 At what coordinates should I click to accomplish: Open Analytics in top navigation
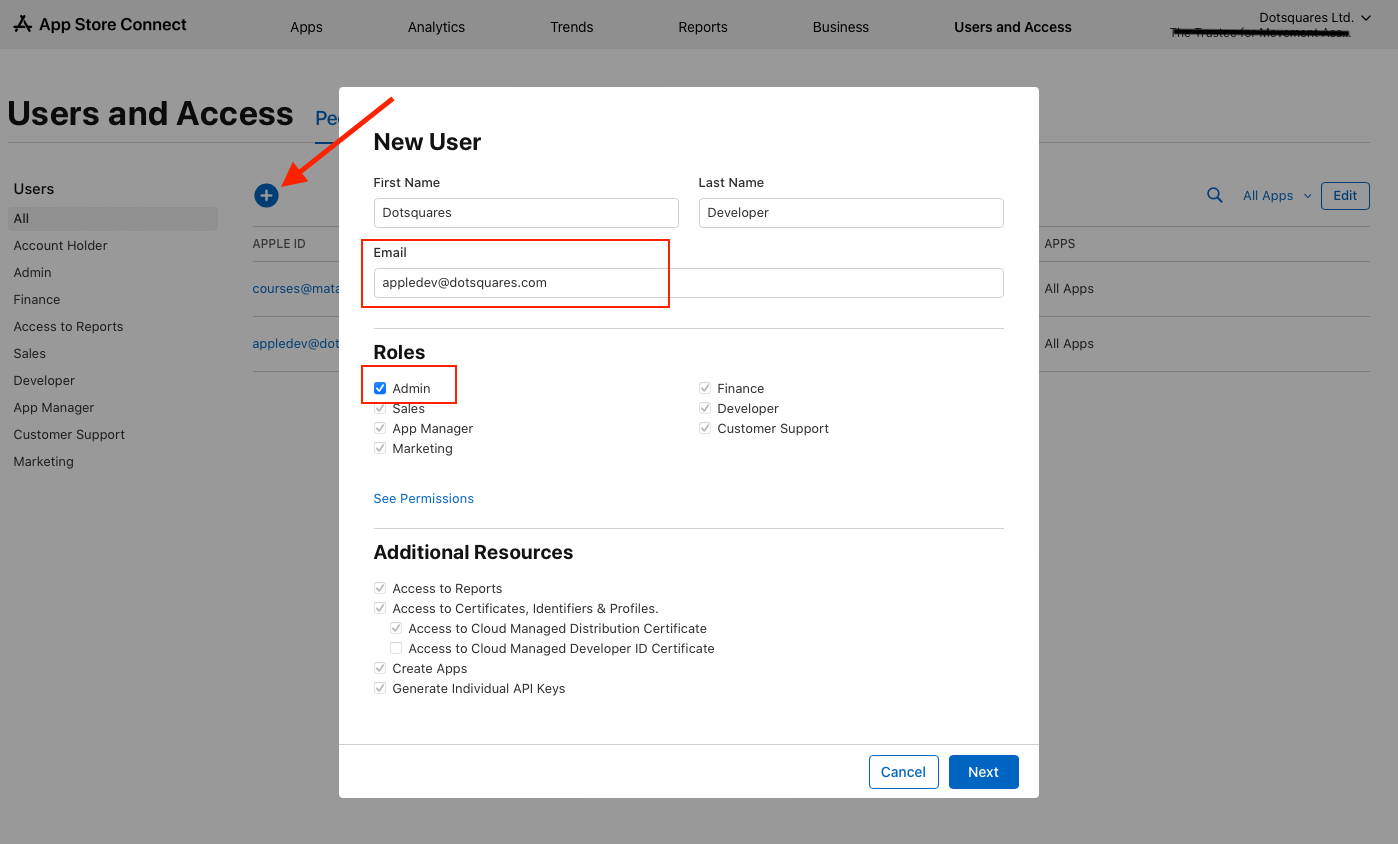(x=436, y=27)
